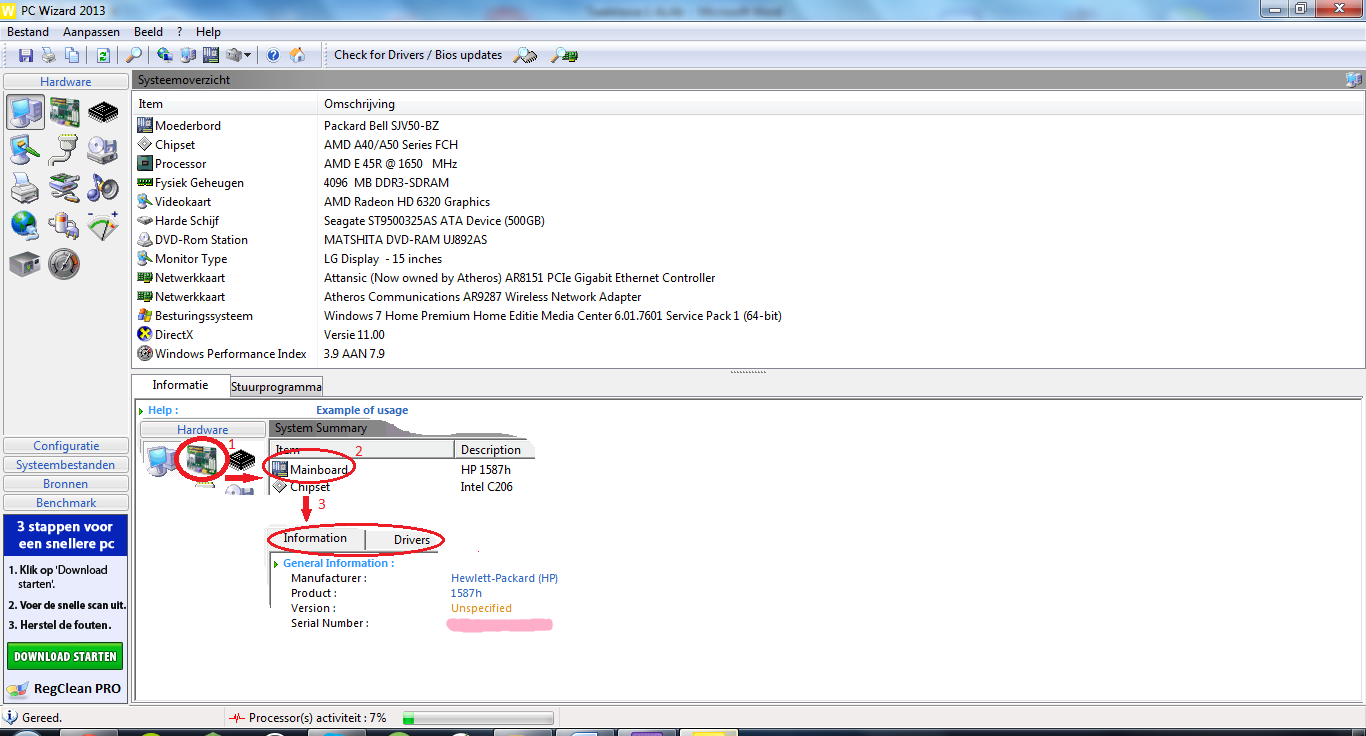Select the Drives CD and floppy icon

(103, 150)
